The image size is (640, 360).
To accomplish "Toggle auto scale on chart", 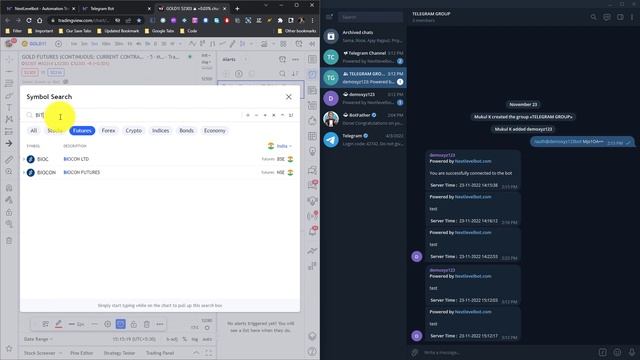I will pos(207,339).
